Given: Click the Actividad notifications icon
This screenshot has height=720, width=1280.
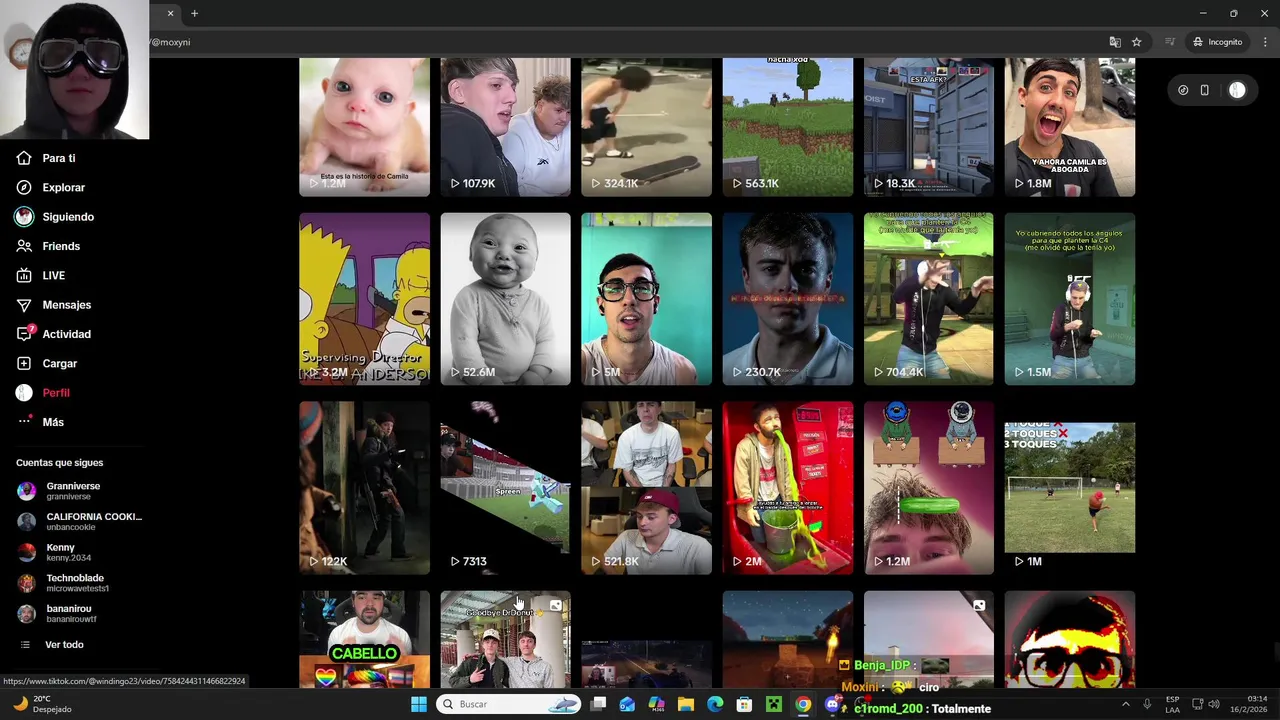Looking at the screenshot, I should 24,334.
